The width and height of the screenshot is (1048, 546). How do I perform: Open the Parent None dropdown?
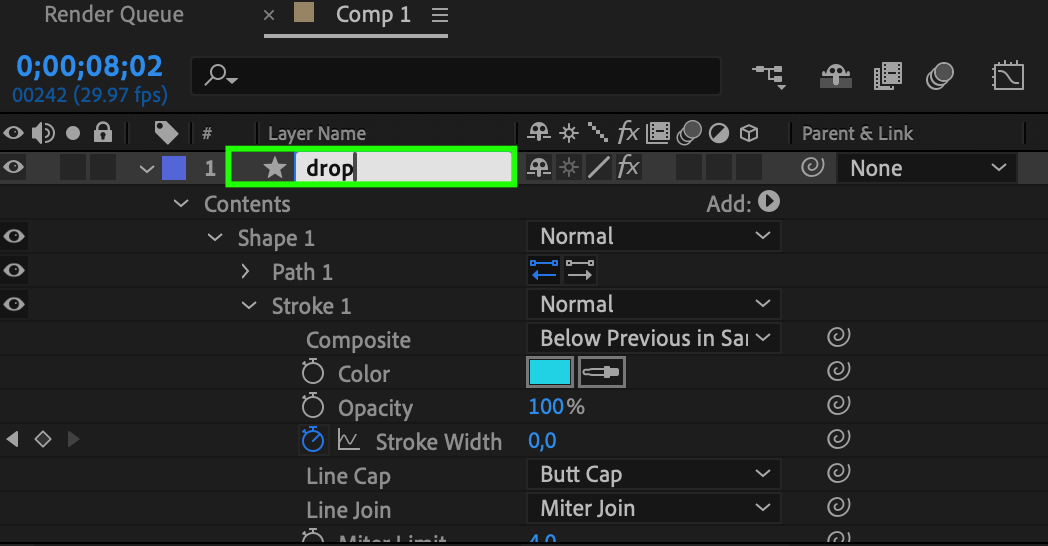(x=926, y=168)
